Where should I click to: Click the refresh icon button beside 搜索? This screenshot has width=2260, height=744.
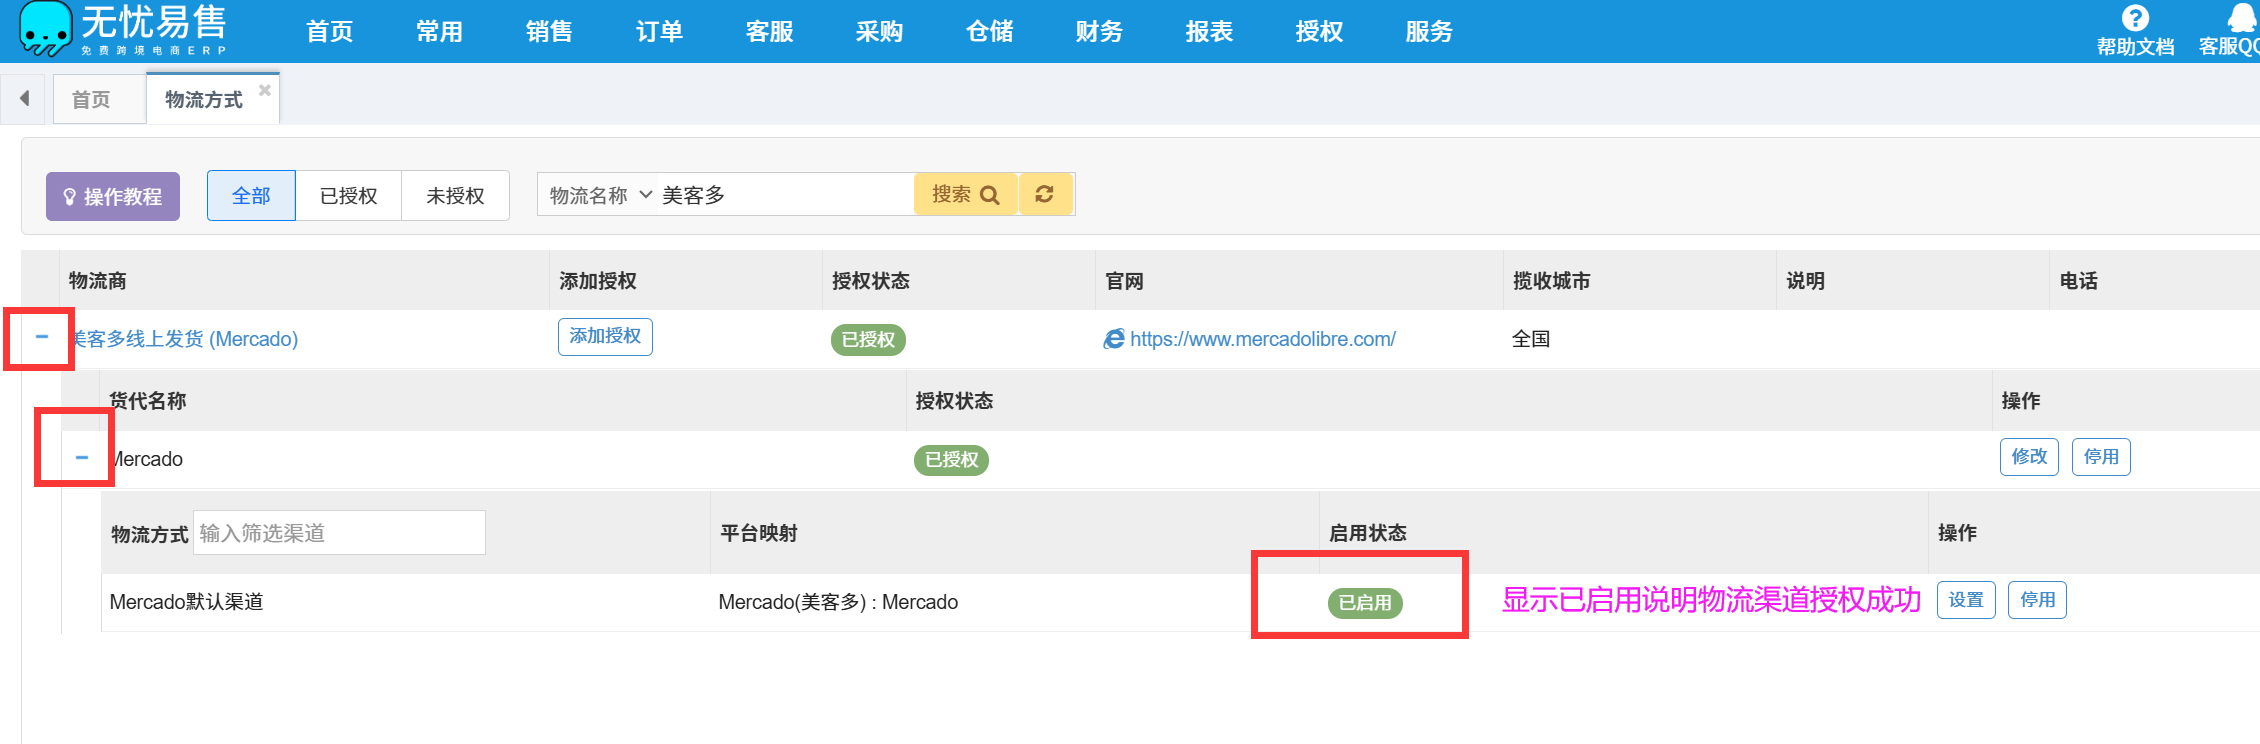click(x=1045, y=194)
